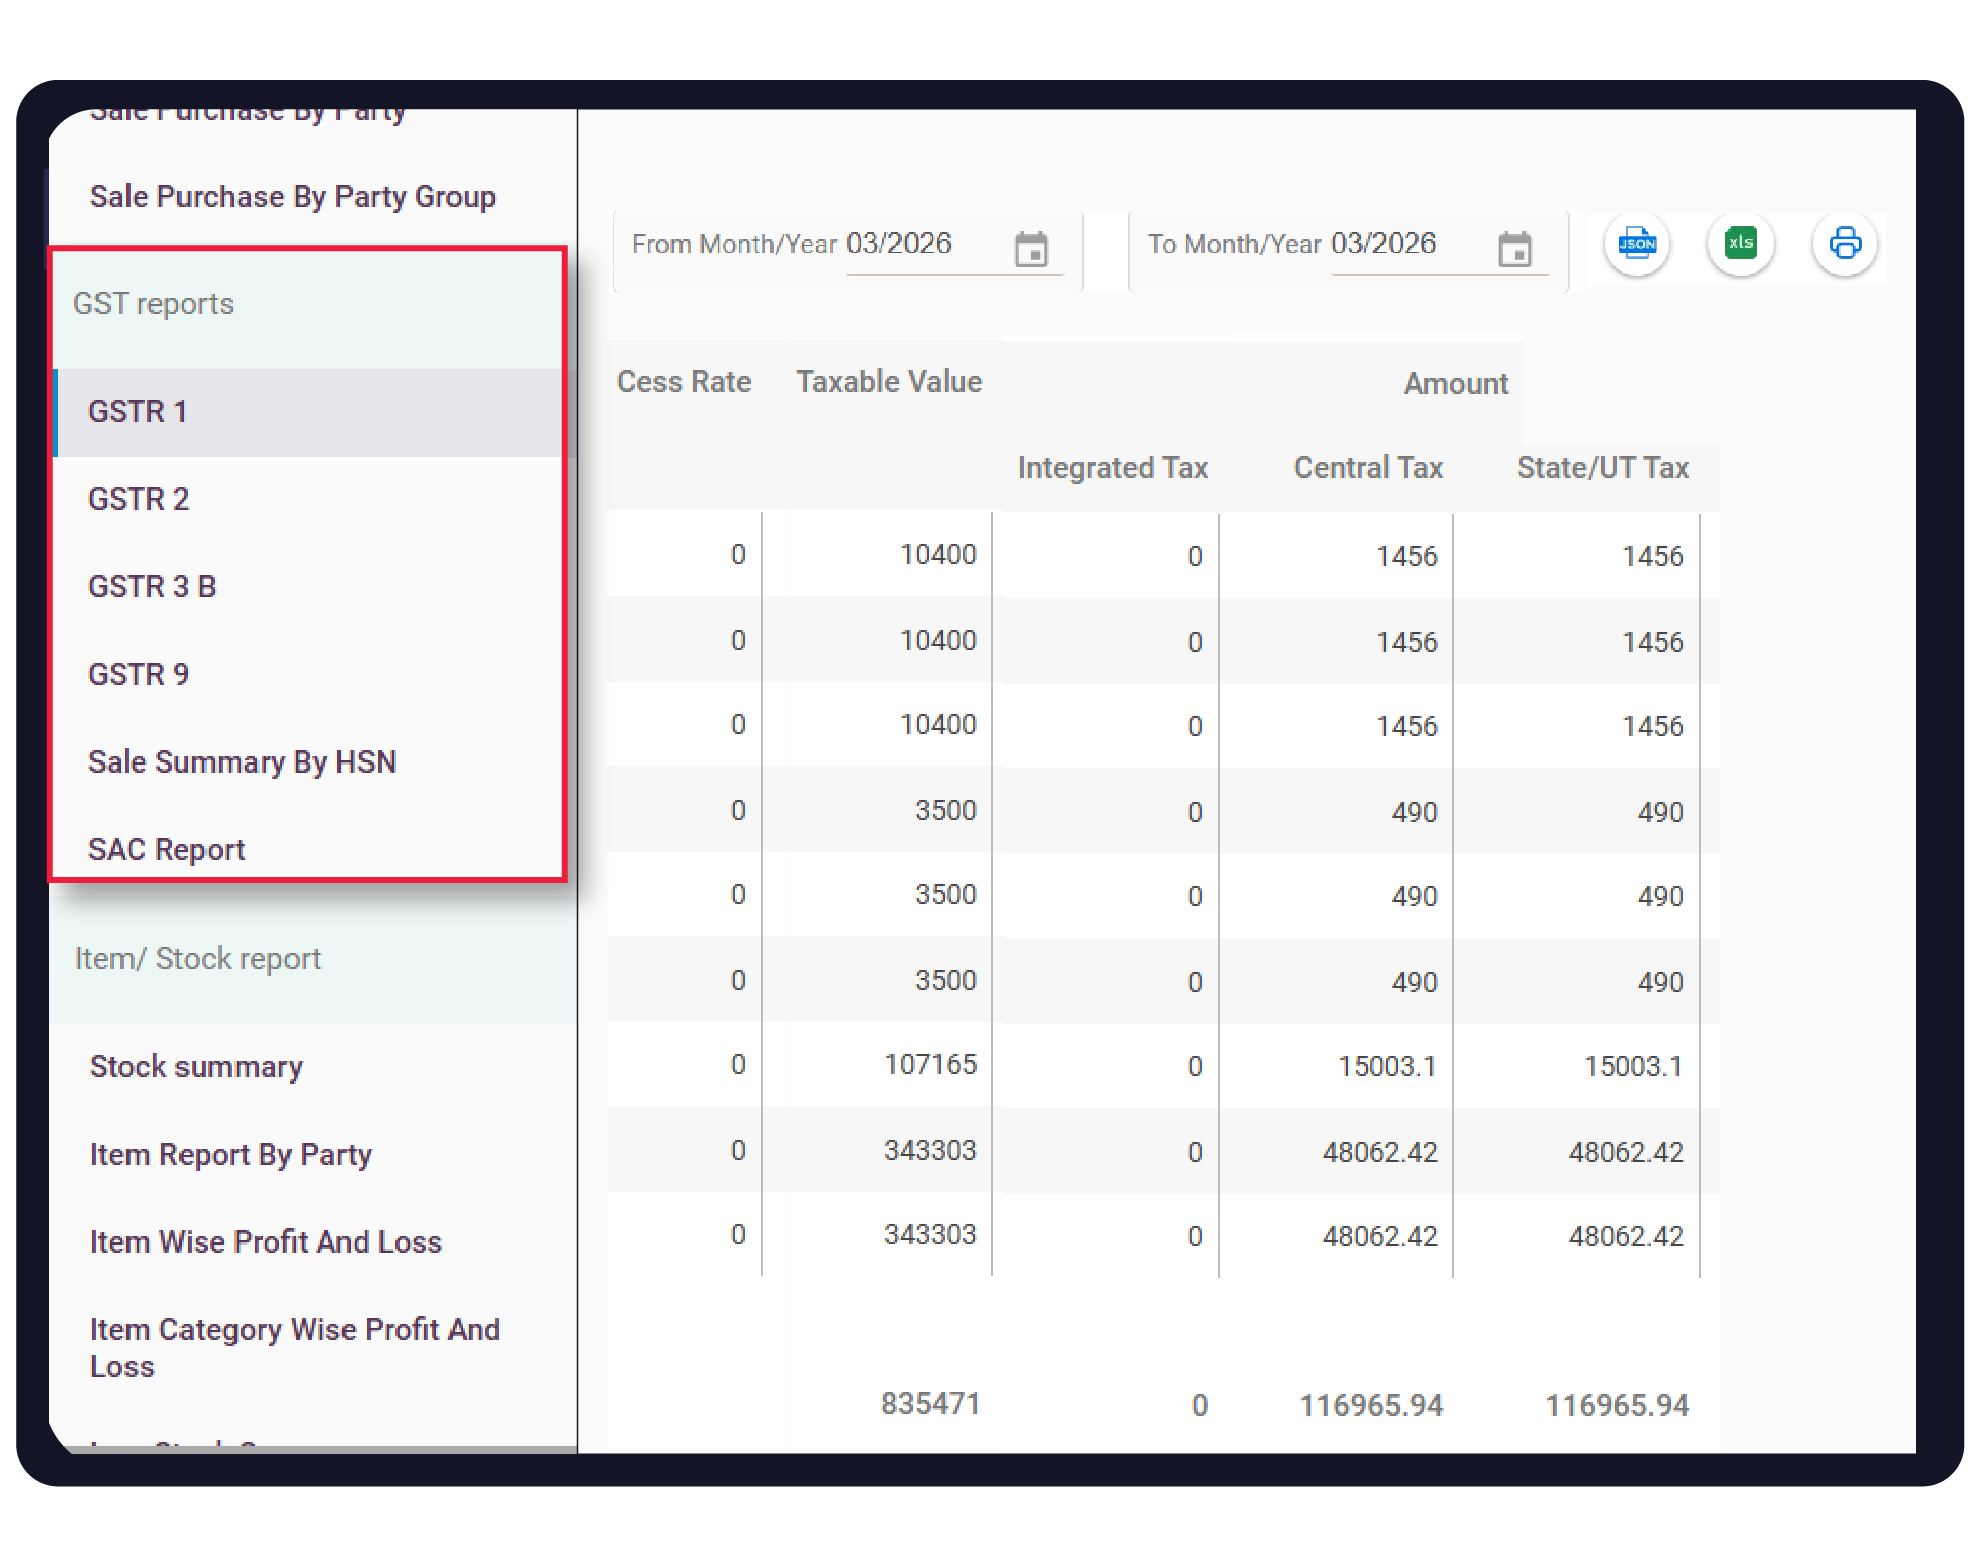Open Sale Summary By HSN

(x=242, y=763)
